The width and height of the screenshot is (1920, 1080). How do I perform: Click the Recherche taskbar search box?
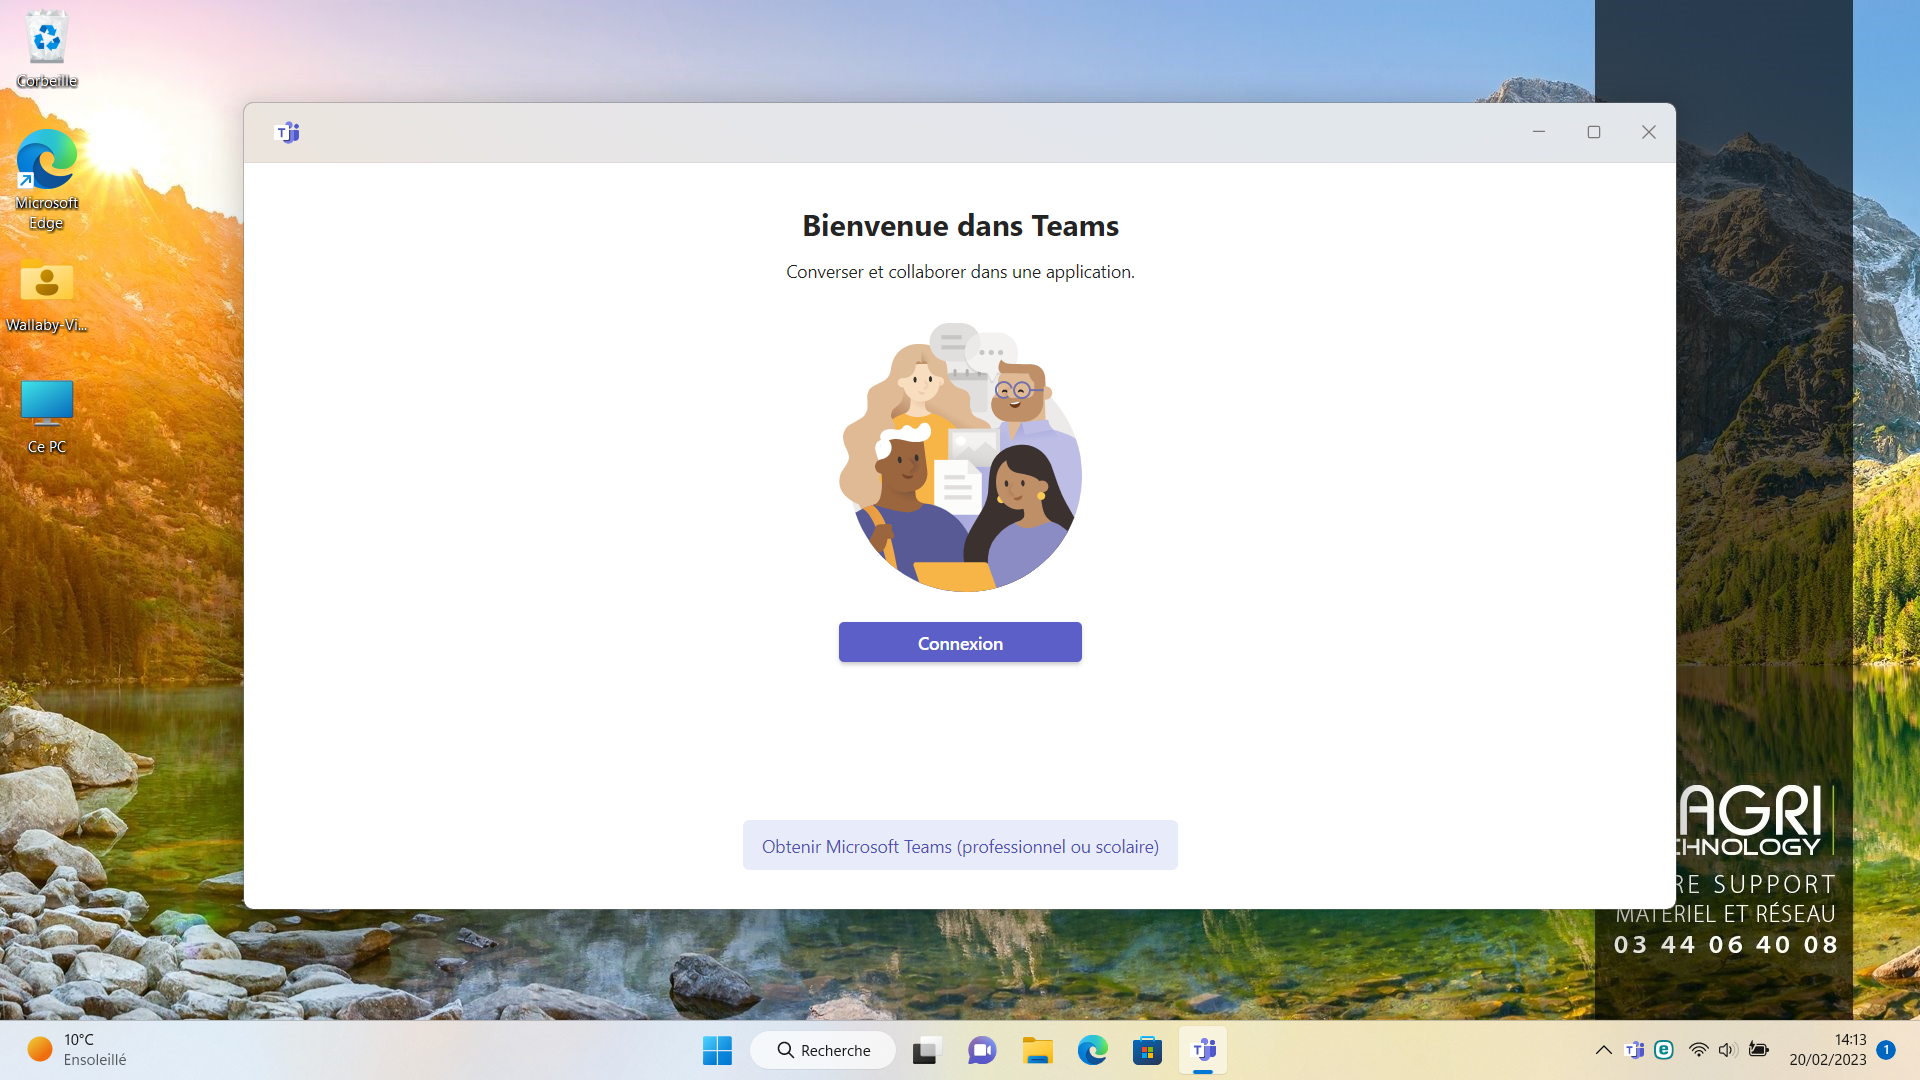click(x=823, y=1050)
